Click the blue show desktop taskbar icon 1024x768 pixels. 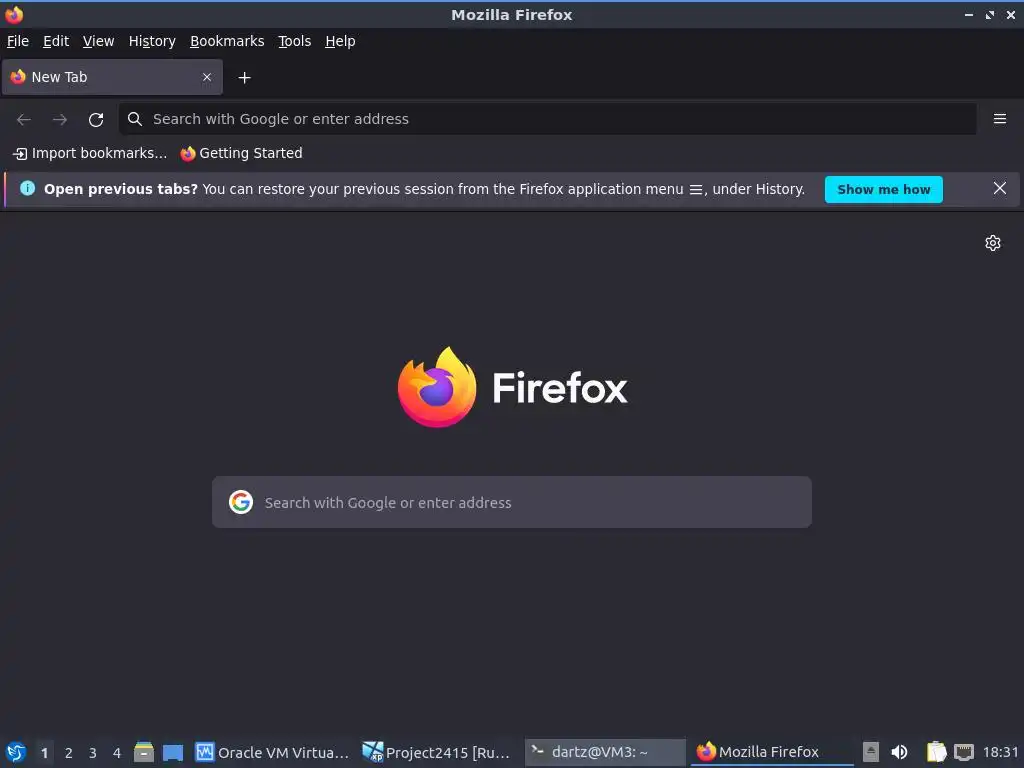(172, 753)
